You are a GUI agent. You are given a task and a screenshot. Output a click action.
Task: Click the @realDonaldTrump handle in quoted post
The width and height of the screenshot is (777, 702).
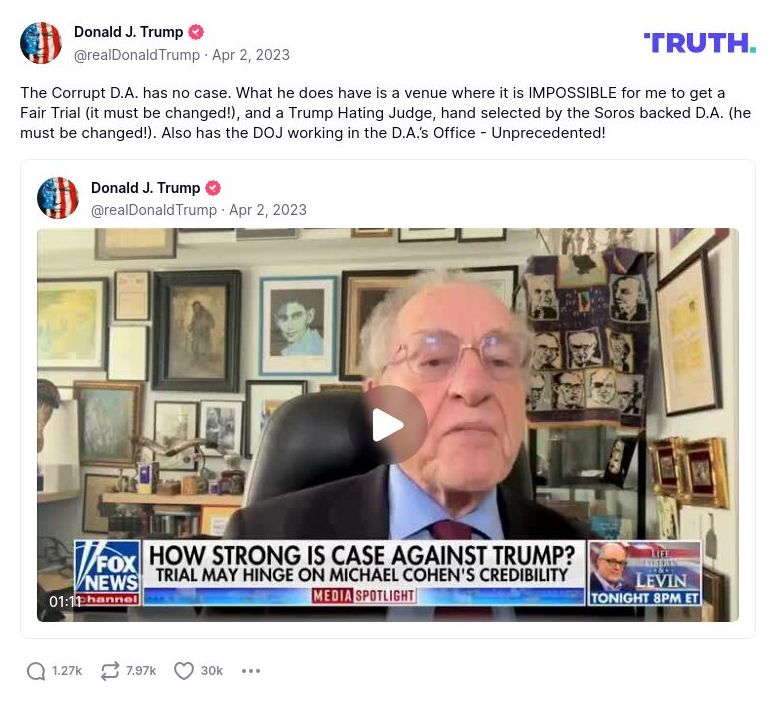pos(154,210)
